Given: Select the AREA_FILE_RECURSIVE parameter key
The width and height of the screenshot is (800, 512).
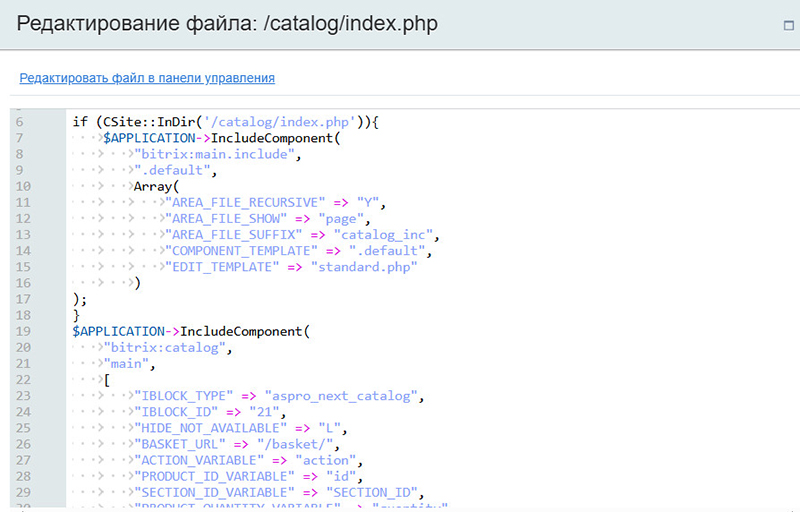Looking at the screenshot, I should [x=246, y=203].
